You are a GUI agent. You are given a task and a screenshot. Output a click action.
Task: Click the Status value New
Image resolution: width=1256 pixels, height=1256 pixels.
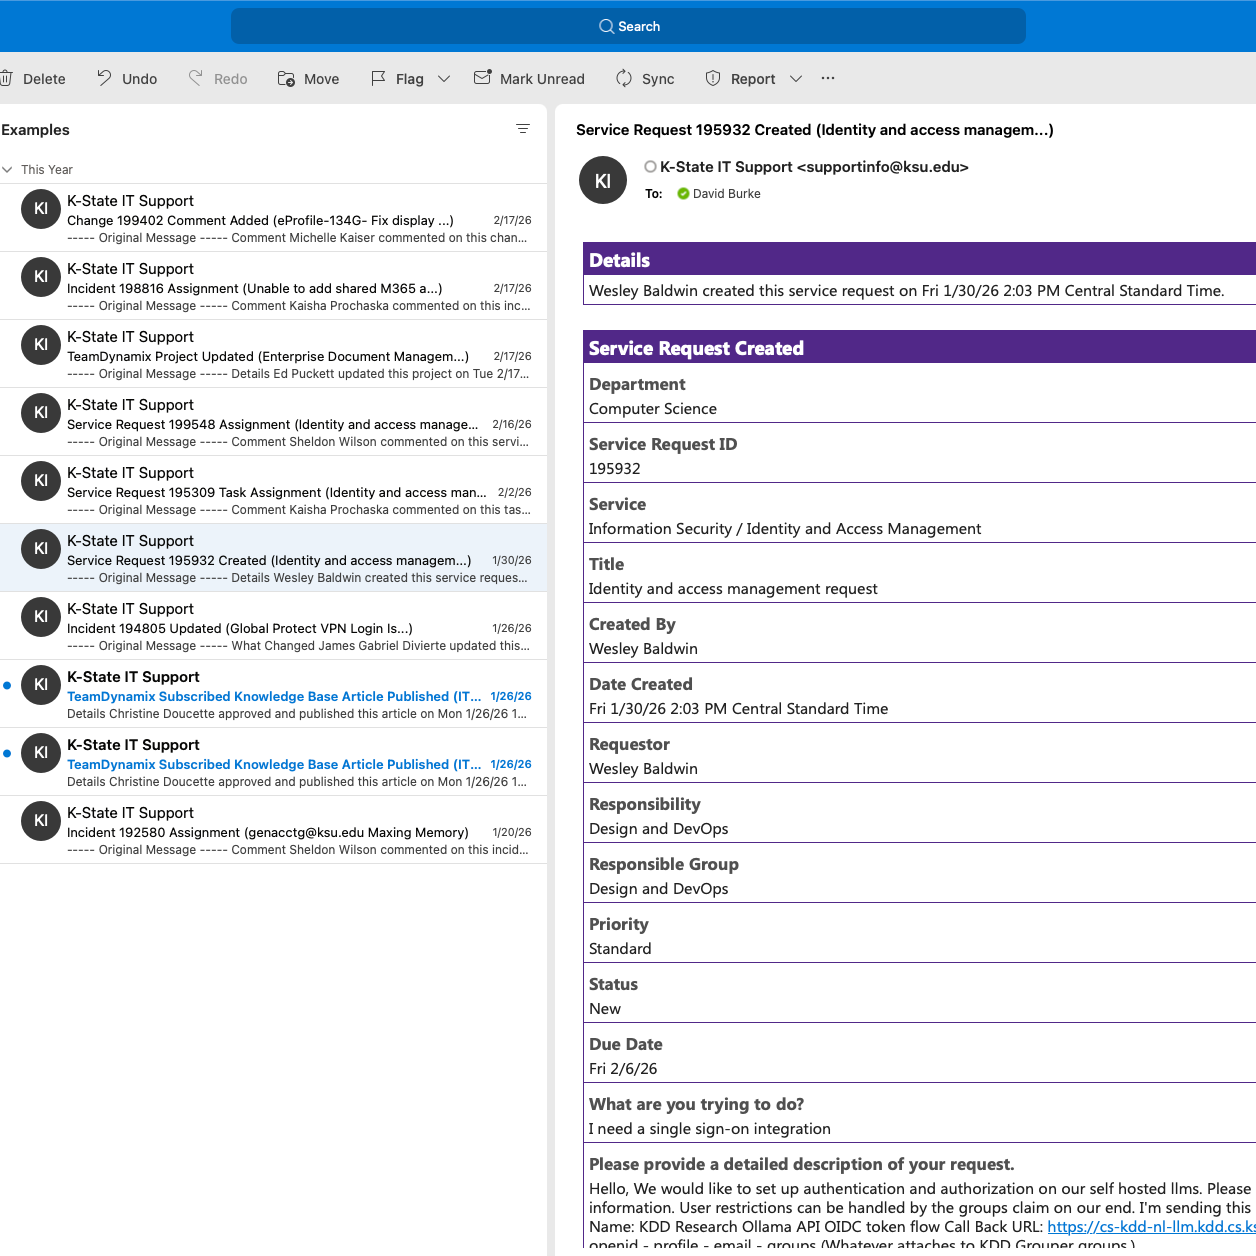pos(605,1009)
